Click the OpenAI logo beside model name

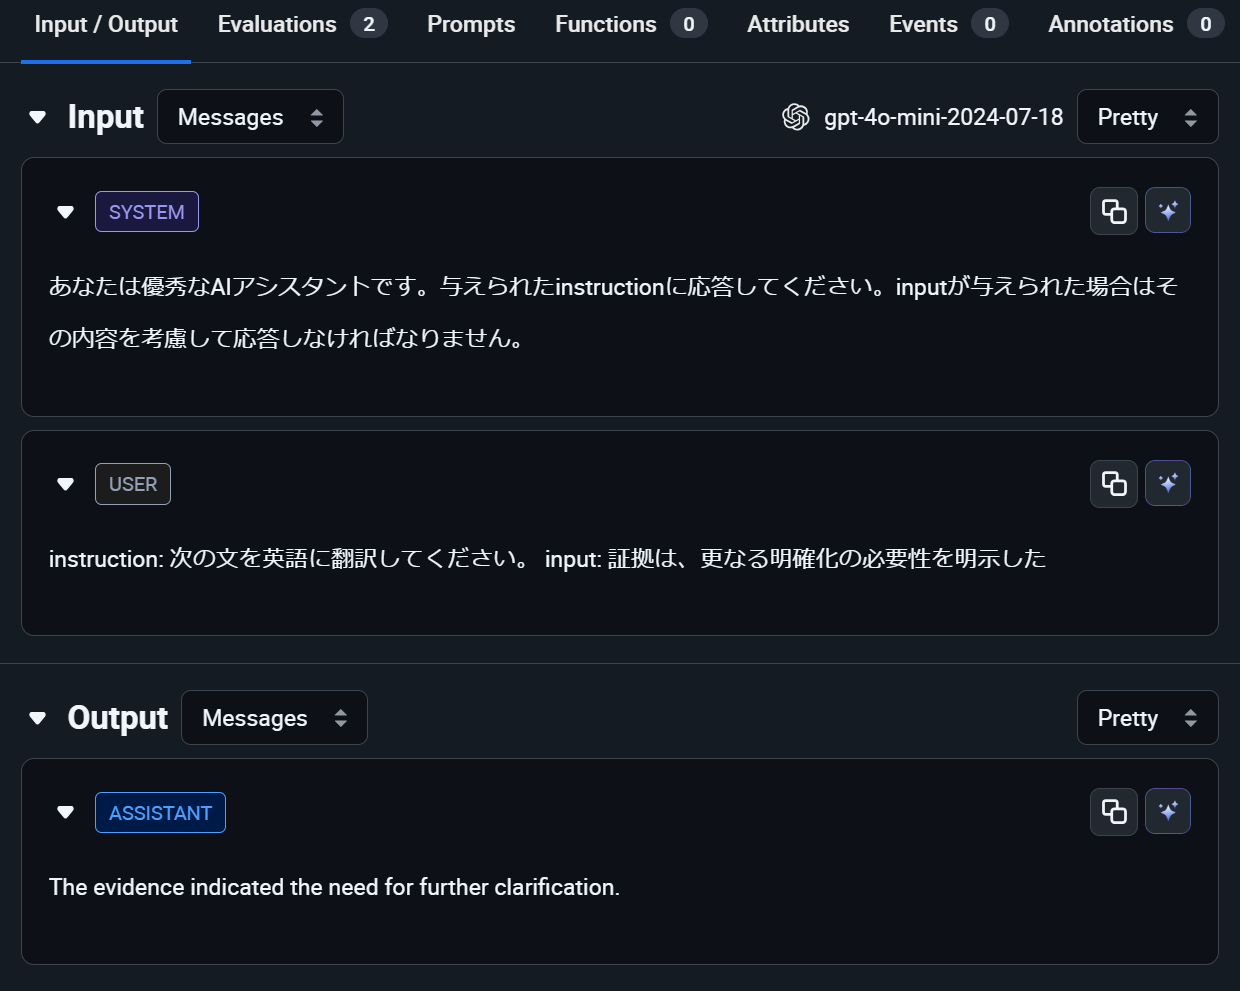tap(796, 117)
